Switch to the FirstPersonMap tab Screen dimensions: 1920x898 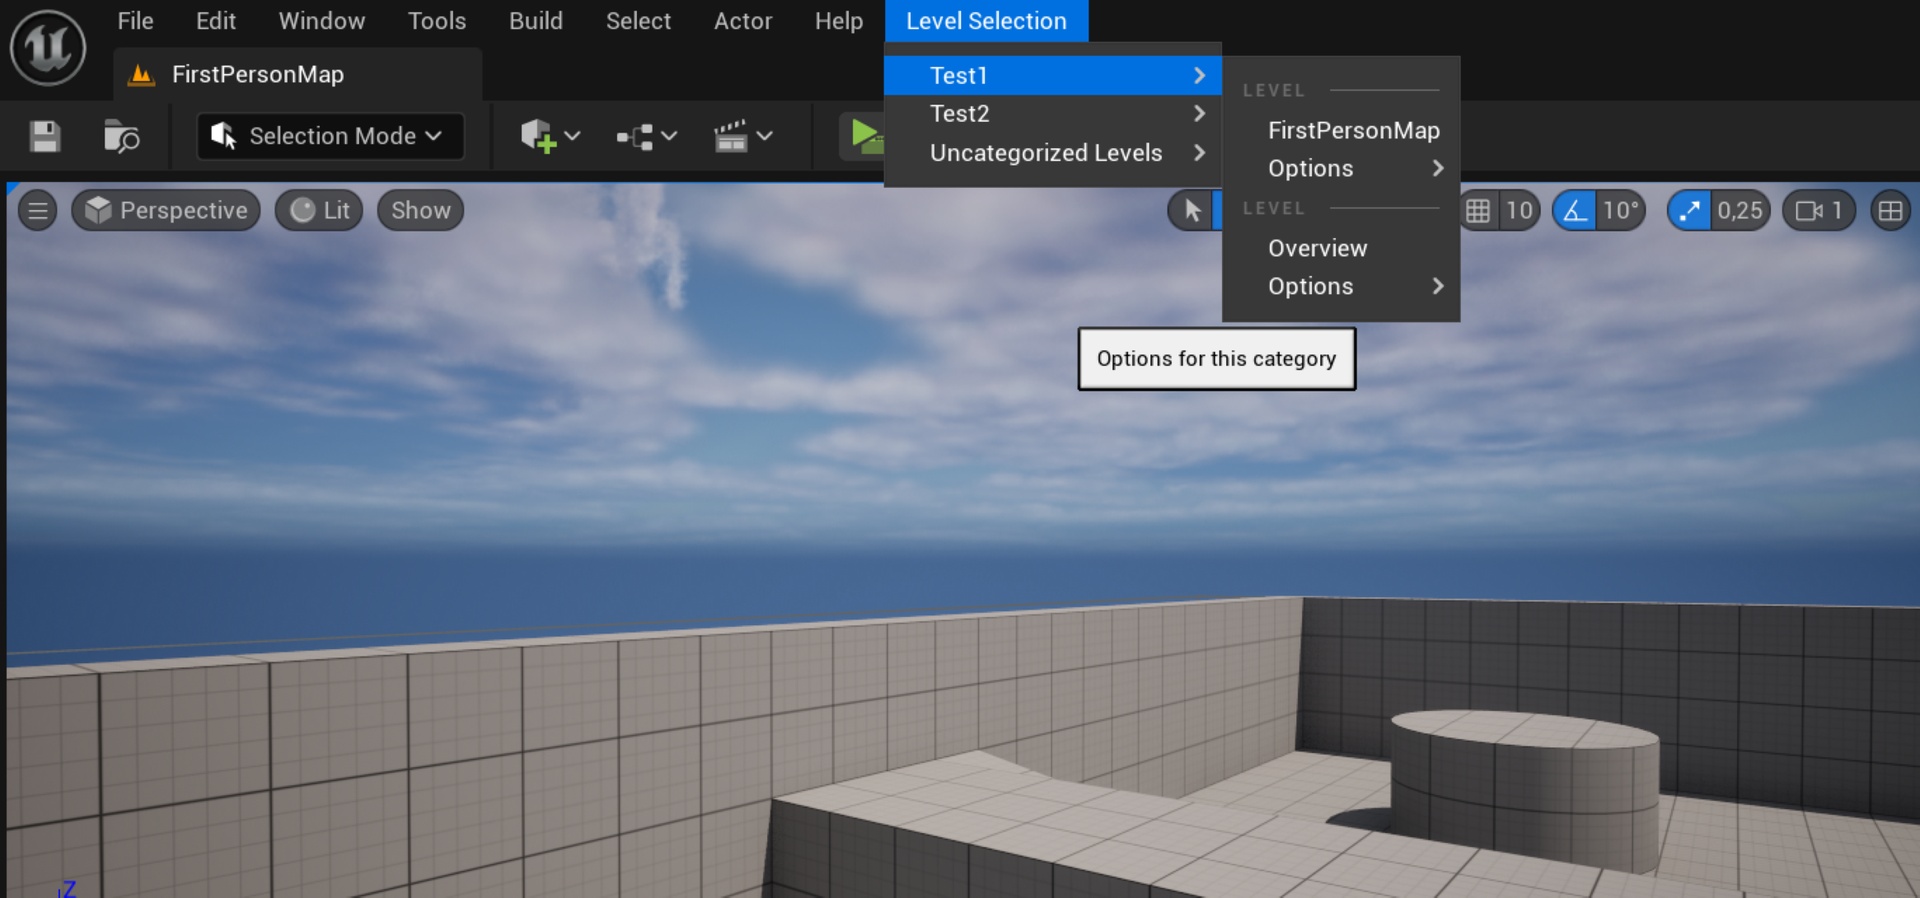(x=297, y=75)
